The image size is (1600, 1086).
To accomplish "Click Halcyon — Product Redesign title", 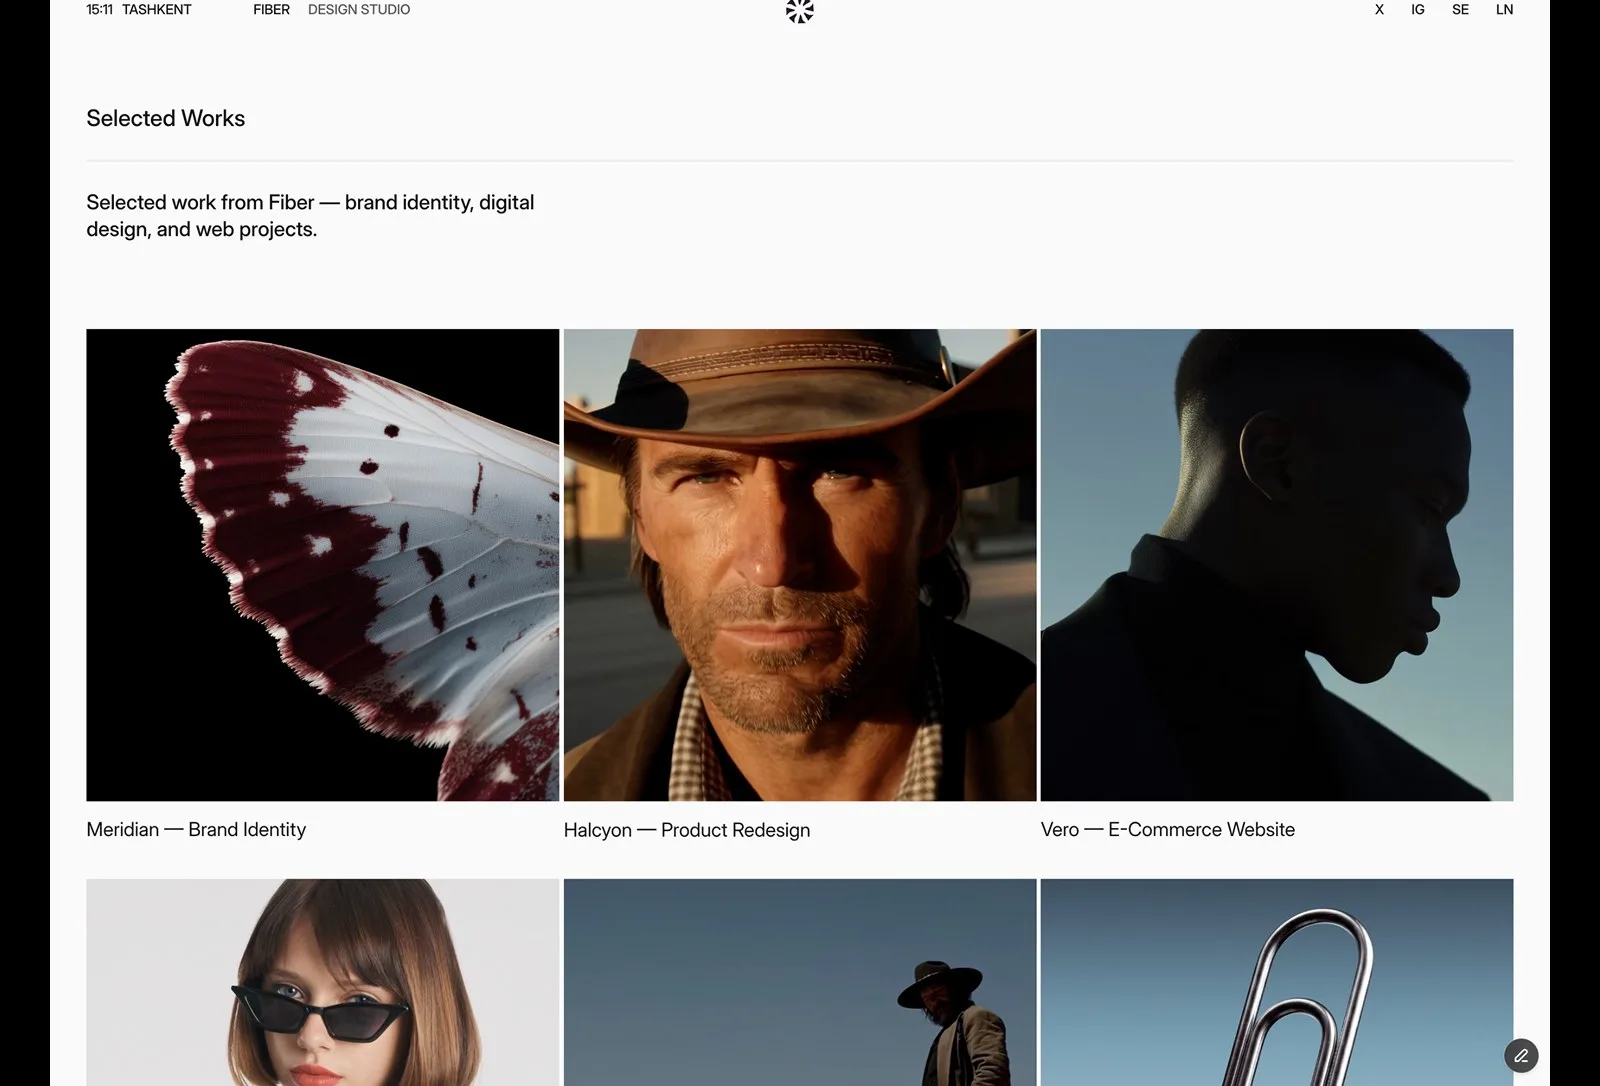I will [x=687, y=830].
